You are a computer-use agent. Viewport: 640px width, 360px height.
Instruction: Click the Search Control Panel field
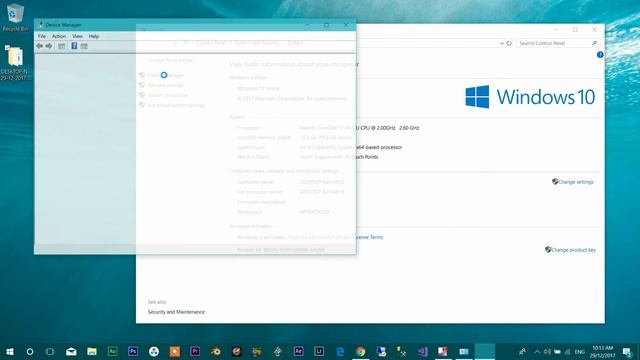coord(558,43)
